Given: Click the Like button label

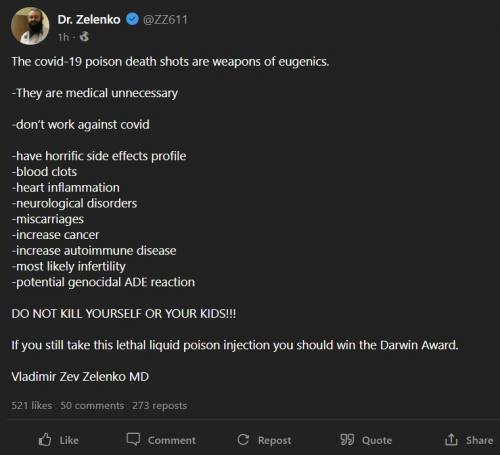Looking at the screenshot, I should [x=69, y=440].
